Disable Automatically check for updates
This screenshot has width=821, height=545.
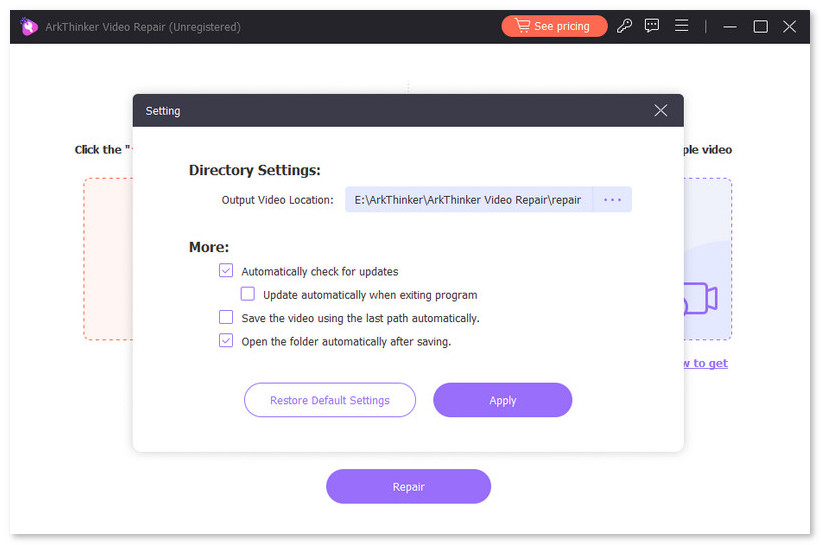(x=226, y=271)
